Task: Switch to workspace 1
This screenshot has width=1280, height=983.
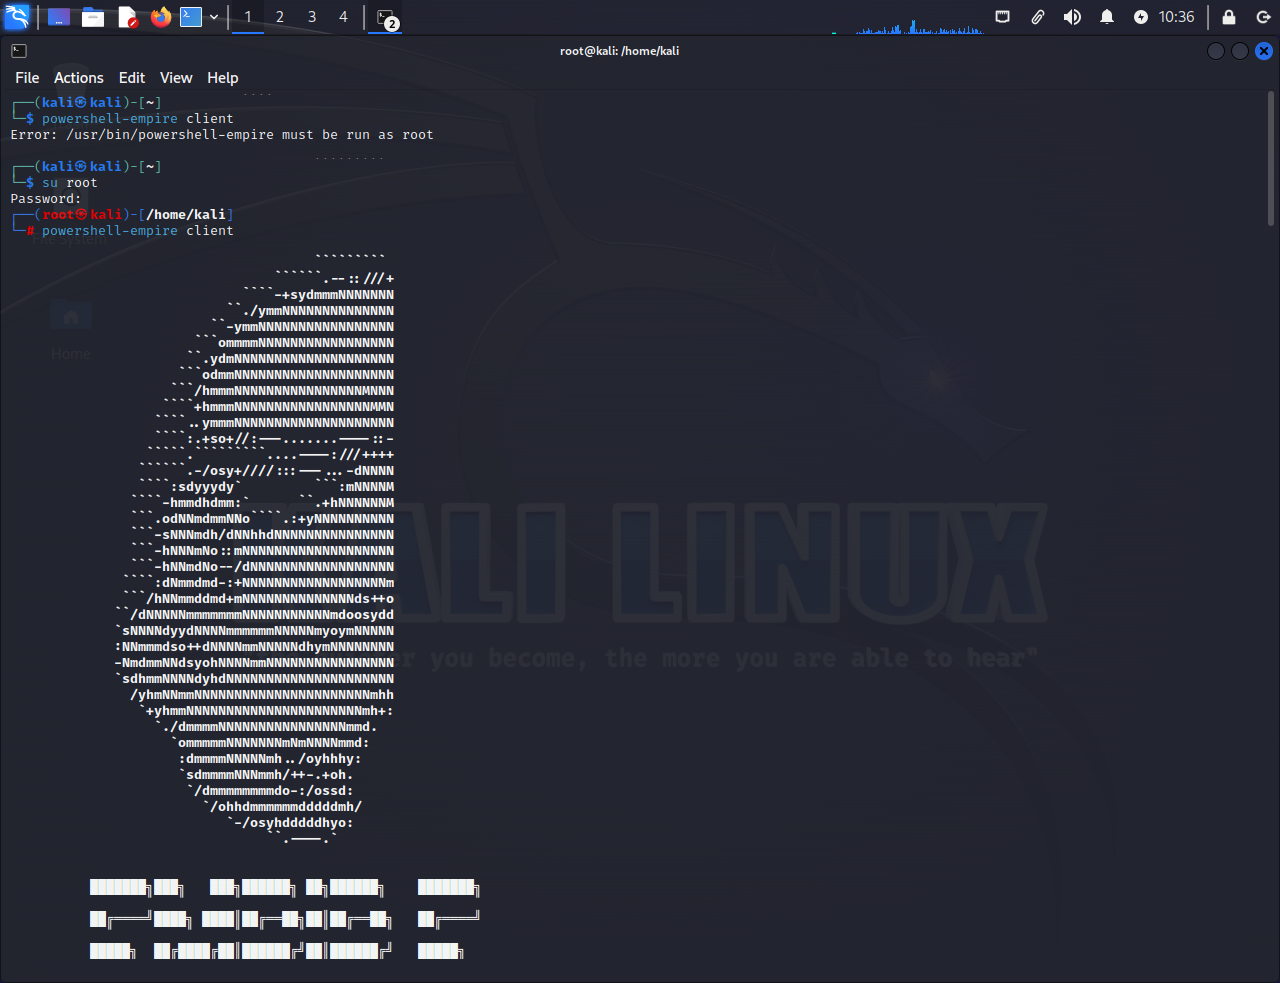Action: click(248, 17)
